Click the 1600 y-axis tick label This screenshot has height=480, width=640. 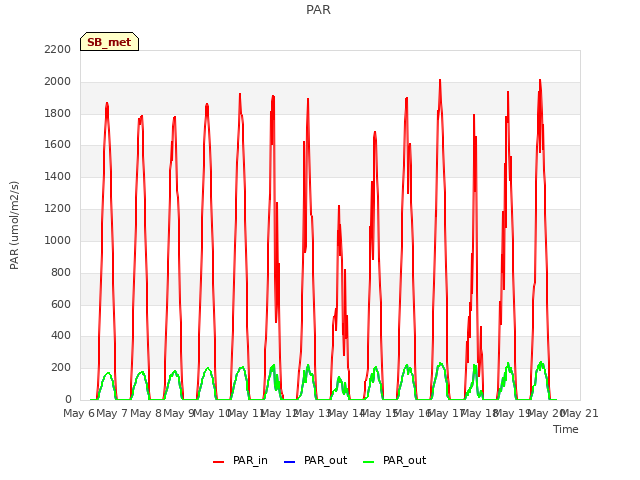(x=58, y=144)
